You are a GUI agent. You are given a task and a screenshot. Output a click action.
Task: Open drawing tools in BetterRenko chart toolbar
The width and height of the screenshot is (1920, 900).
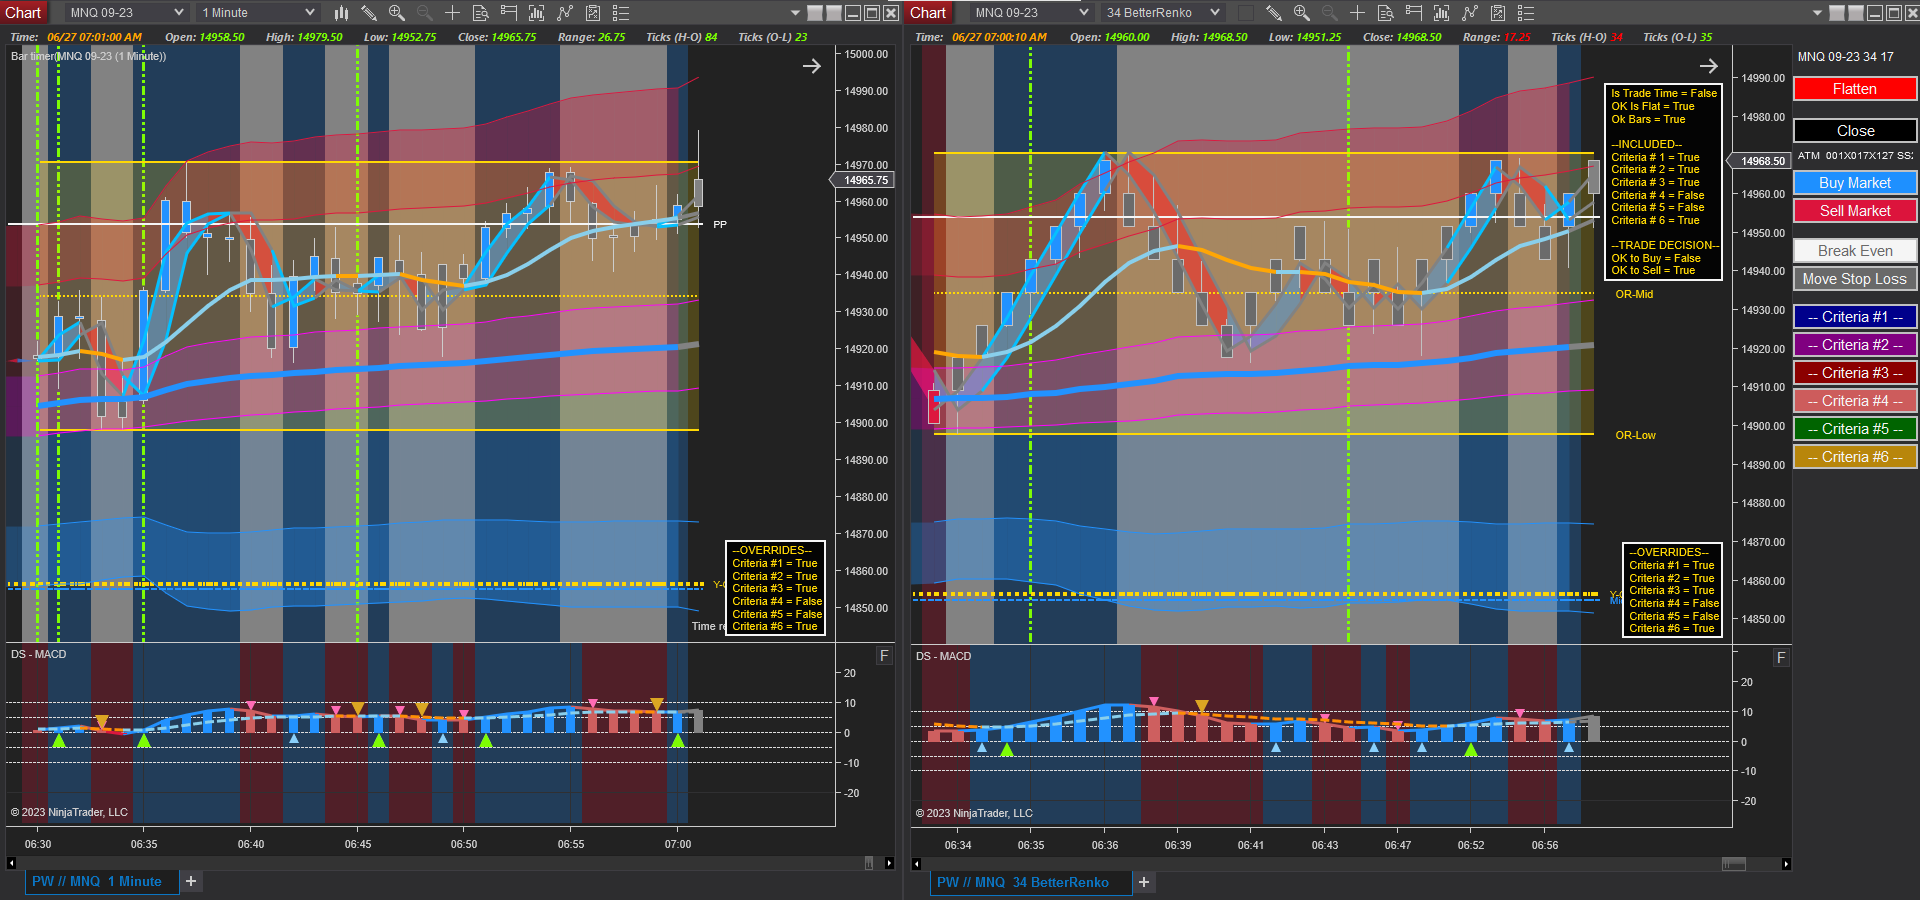click(1273, 13)
